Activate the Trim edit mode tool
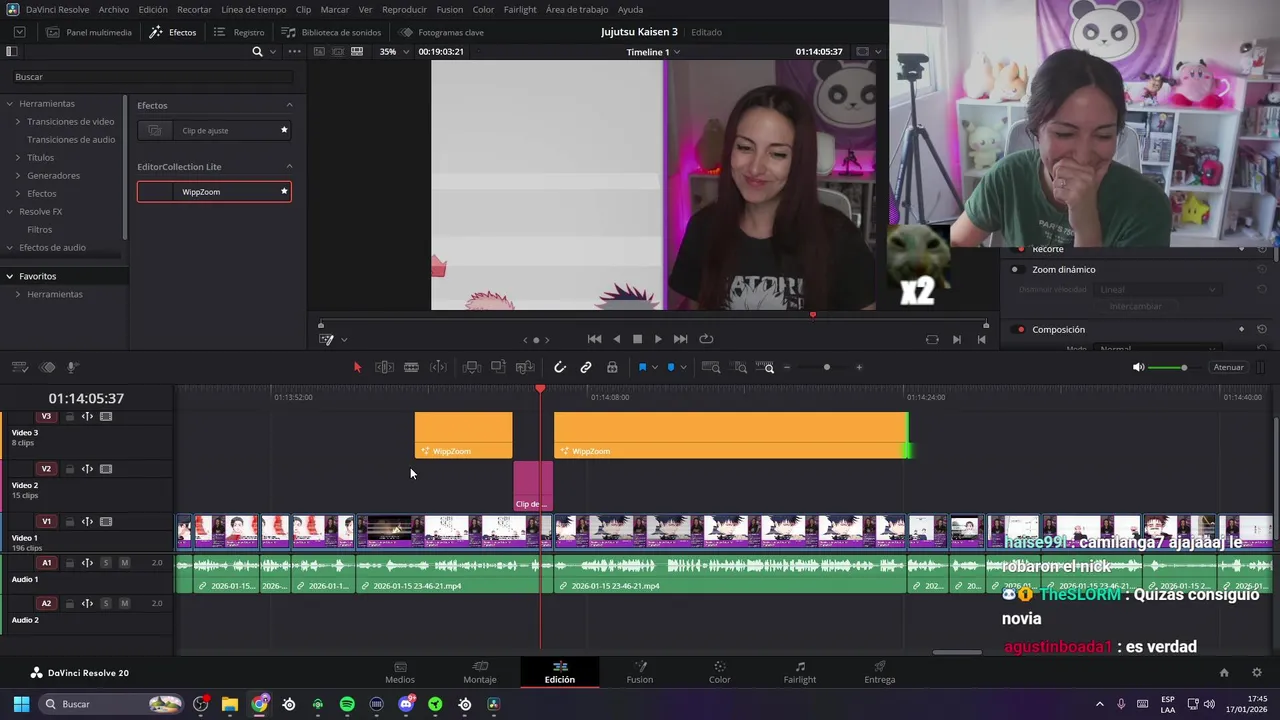Viewport: 1280px width, 720px height. [x=384, y=367]
